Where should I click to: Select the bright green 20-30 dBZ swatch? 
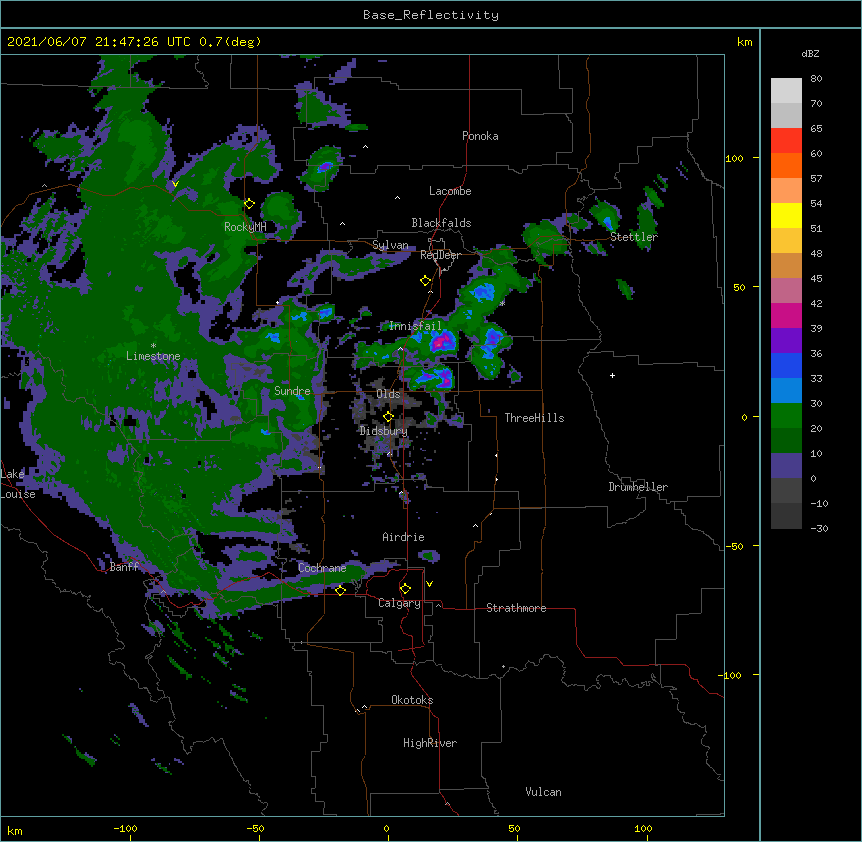click(786, 416)
